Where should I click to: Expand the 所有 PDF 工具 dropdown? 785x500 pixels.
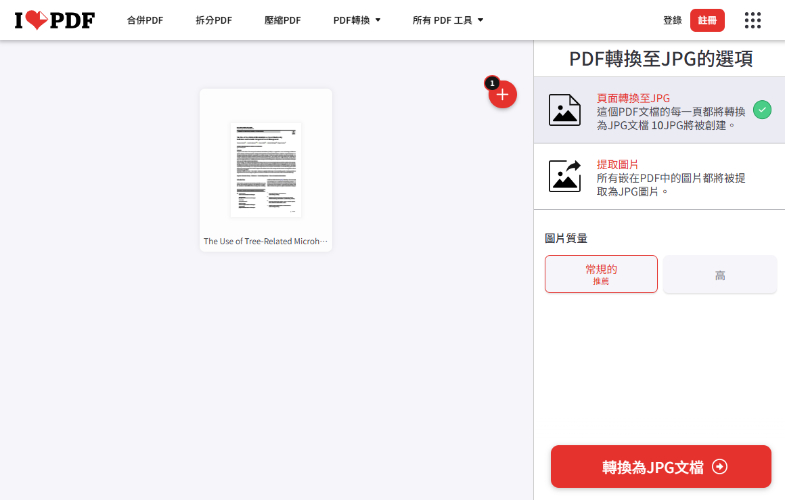(x=448, y=20)
